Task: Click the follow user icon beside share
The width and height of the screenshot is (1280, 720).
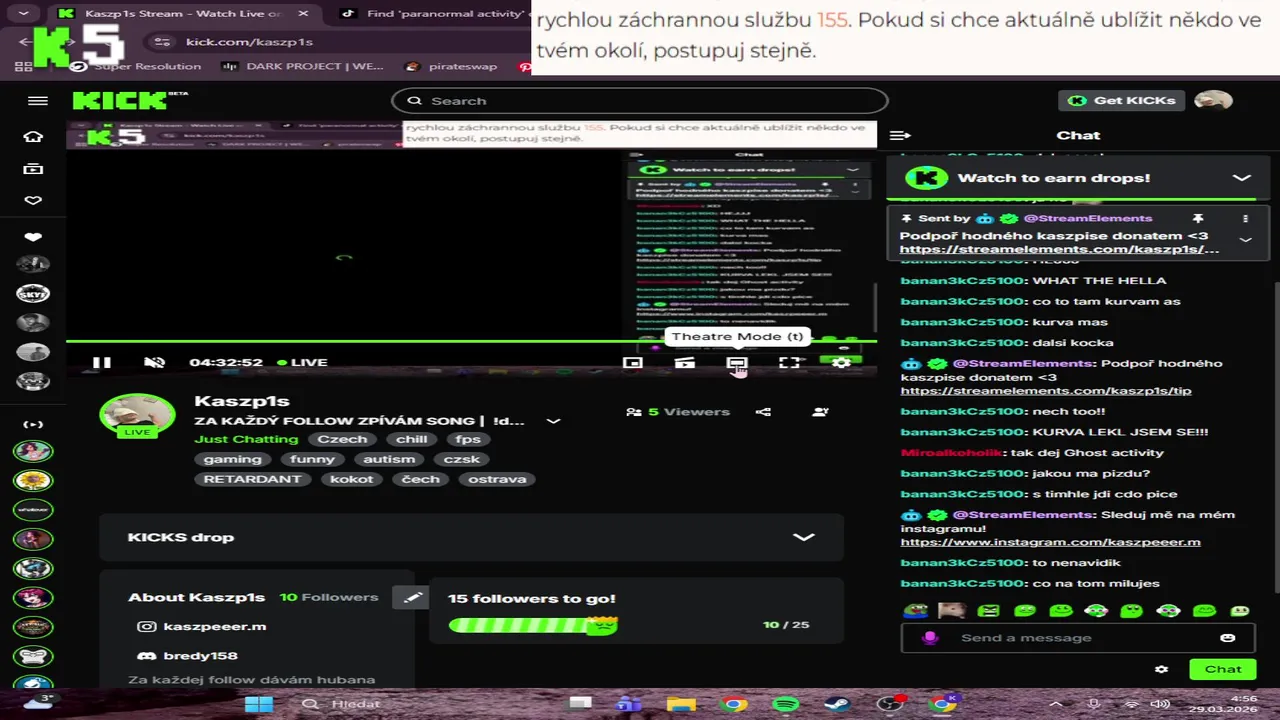Action: click(820, 412)
